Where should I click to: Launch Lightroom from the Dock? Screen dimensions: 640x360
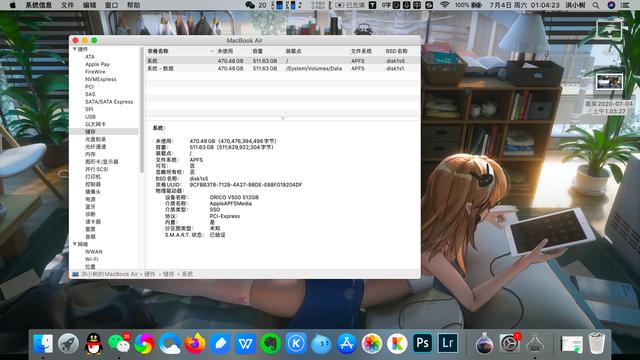click(x=448, y=343)
